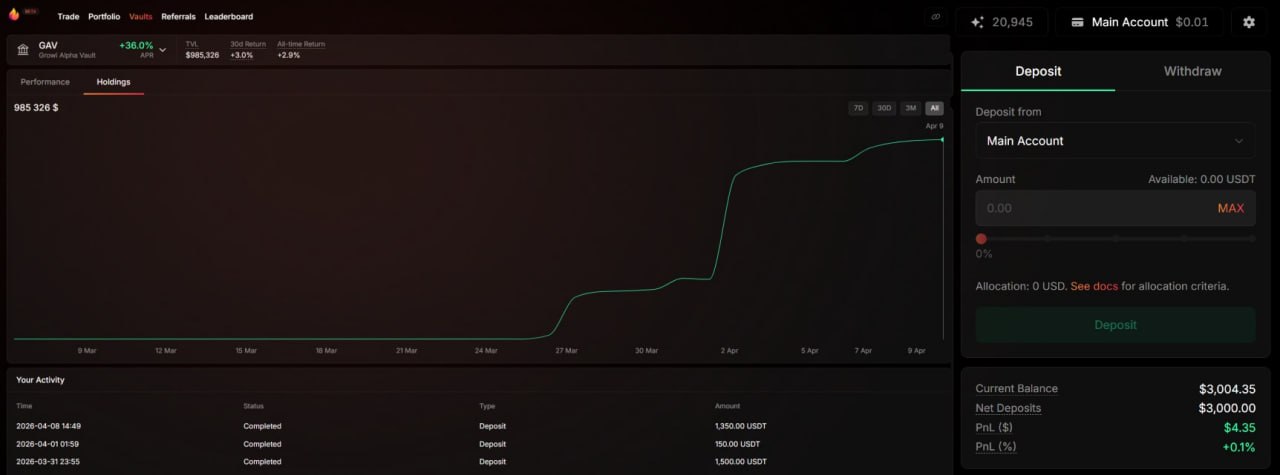Click the vault bank building icon
The height and width of the screenshot is (475, 1280).
(x=23, y=49)
